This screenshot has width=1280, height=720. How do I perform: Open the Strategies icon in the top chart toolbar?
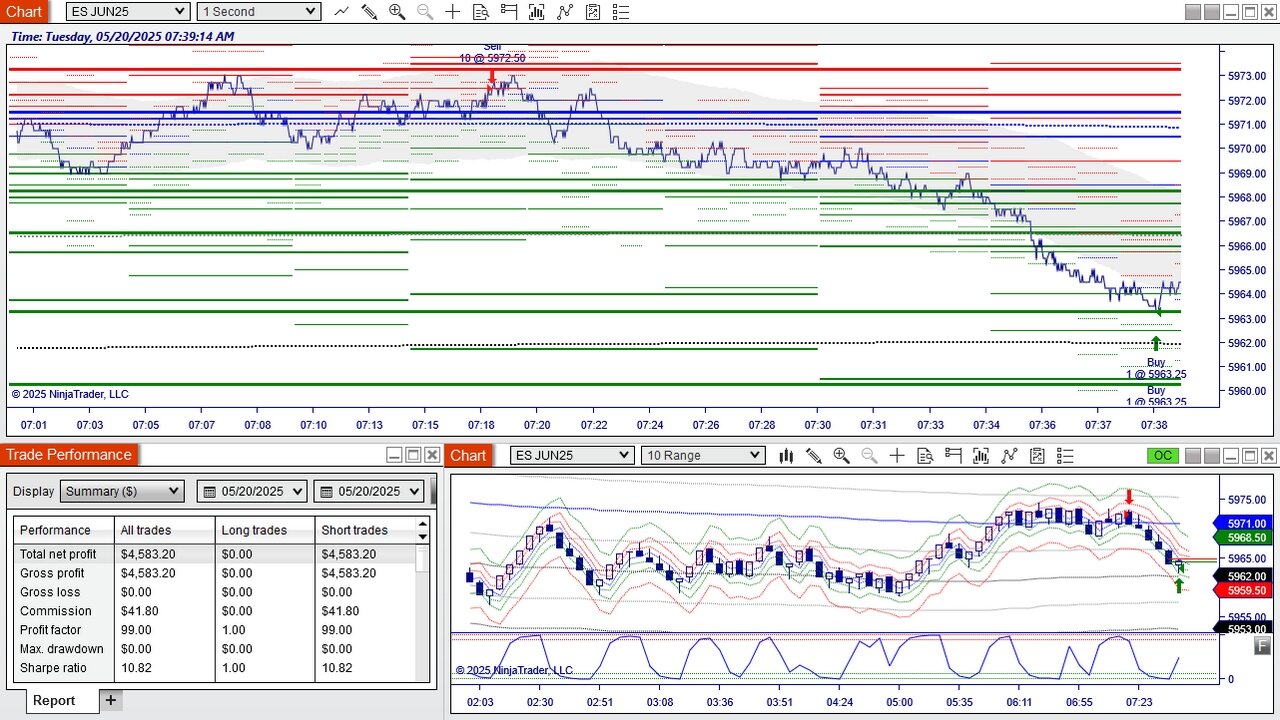tap(593, 12)
